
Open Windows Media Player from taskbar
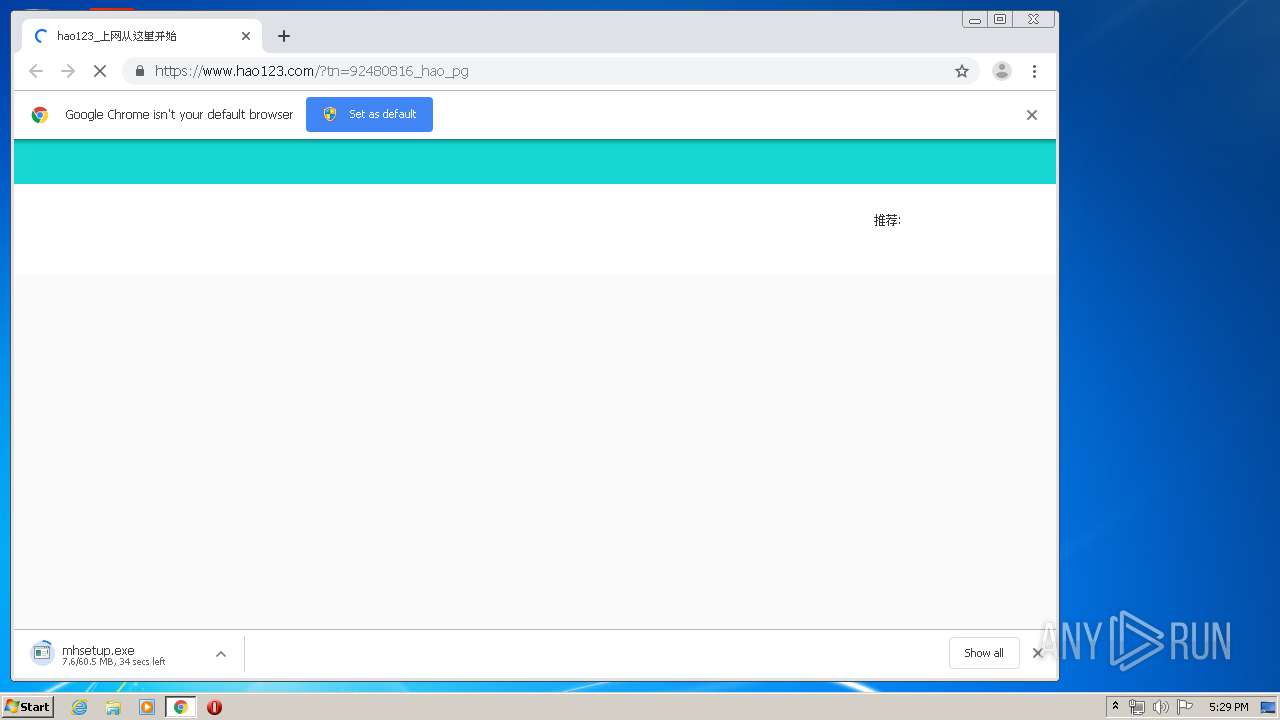147,707
